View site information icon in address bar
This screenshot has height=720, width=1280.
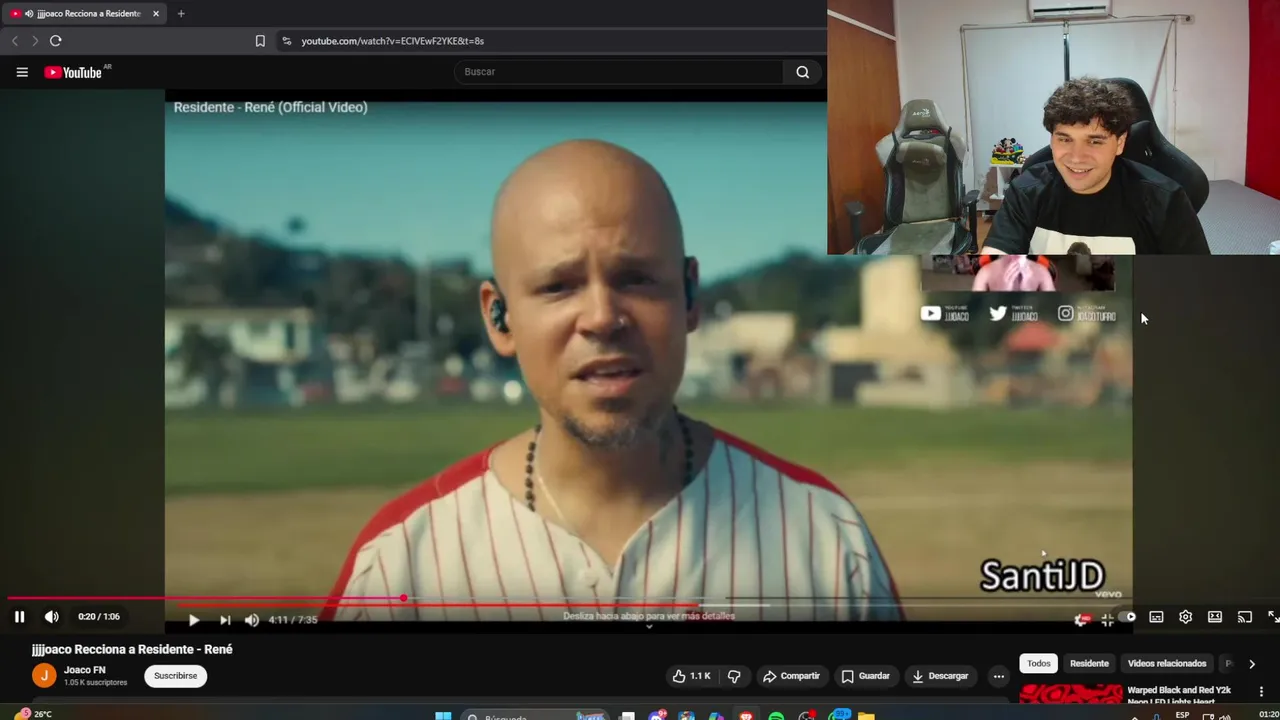[286, 41]
